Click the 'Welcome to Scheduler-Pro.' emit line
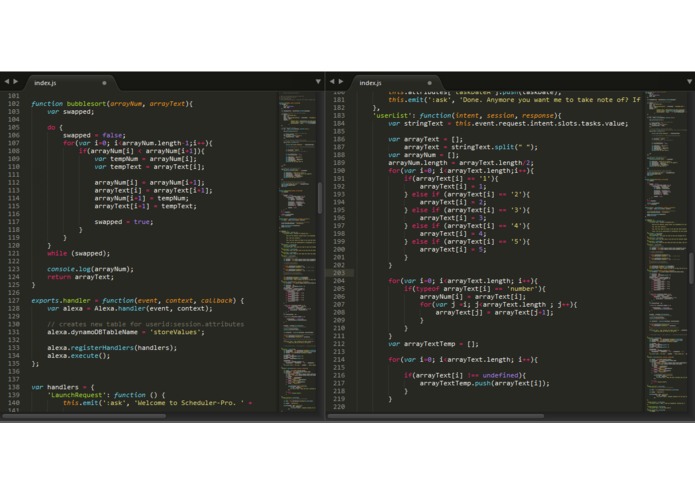 point(157,403)
